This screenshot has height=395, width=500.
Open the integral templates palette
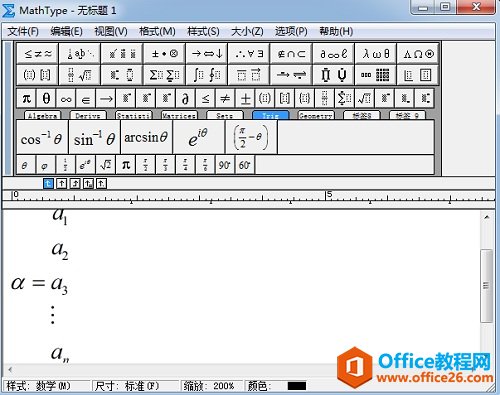[207, 75]
